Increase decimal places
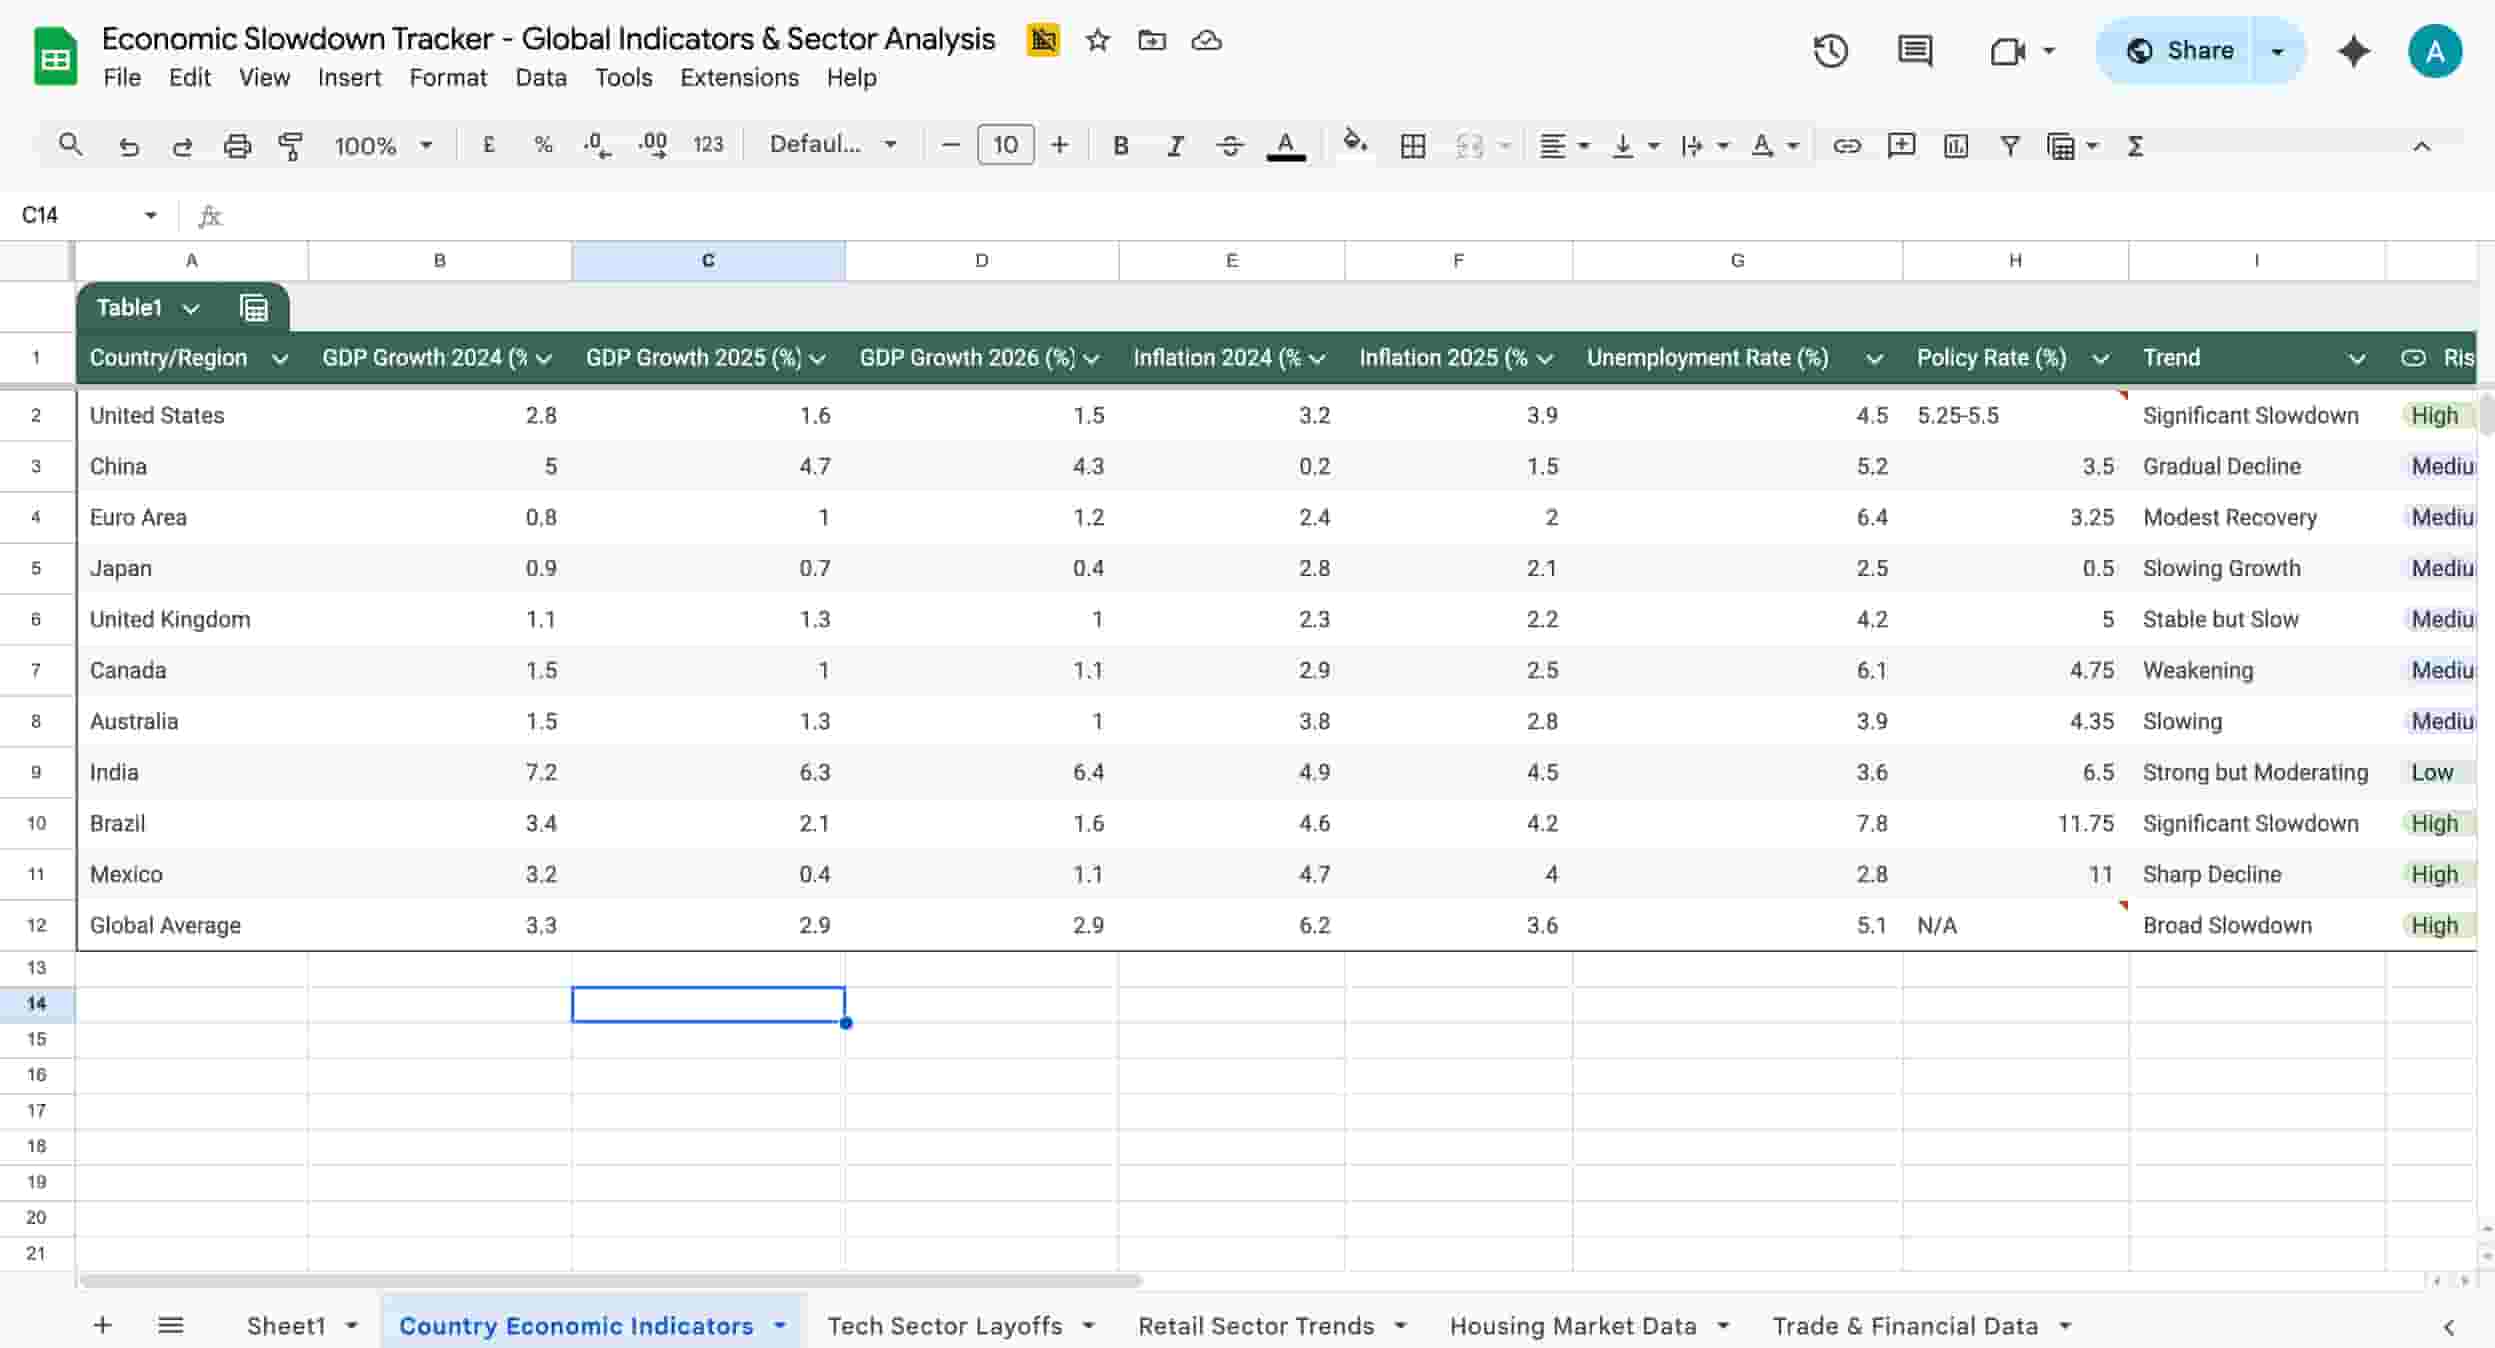Image resolution: width=2495 pixels, height=1348 pixels. 653,145
